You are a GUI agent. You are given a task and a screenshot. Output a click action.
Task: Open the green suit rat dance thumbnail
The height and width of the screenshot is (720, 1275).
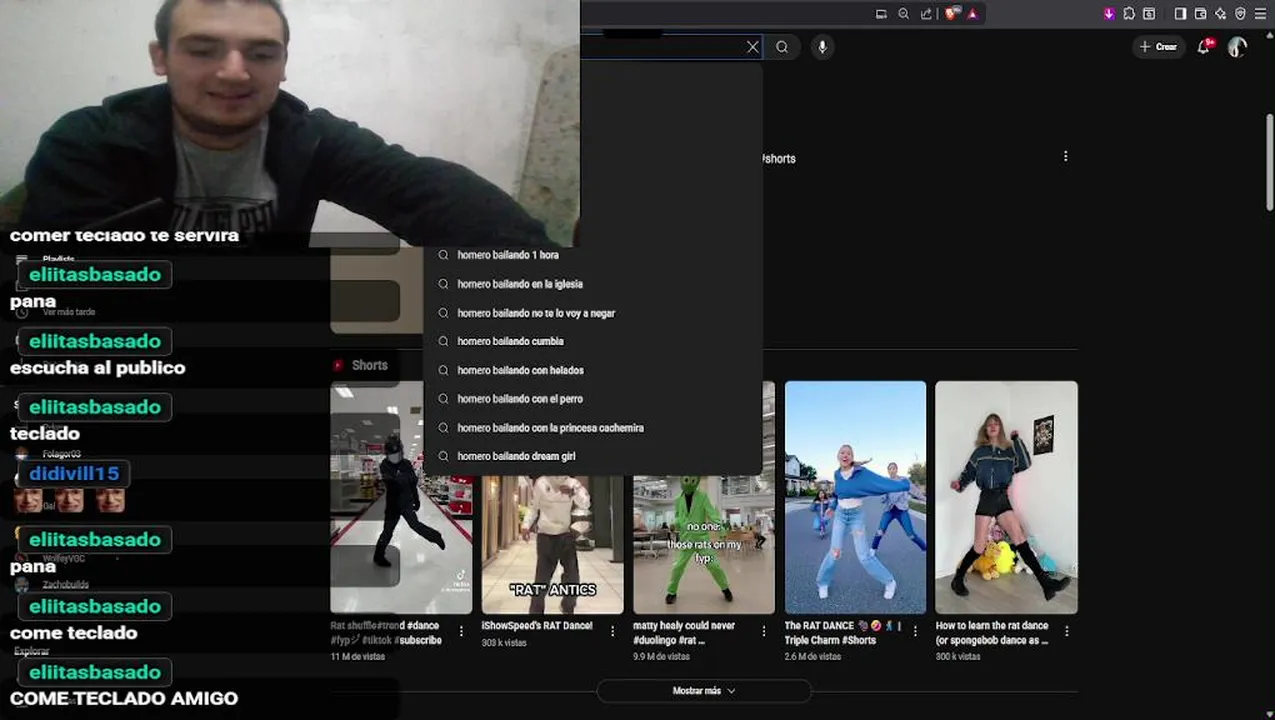(704, 545)
